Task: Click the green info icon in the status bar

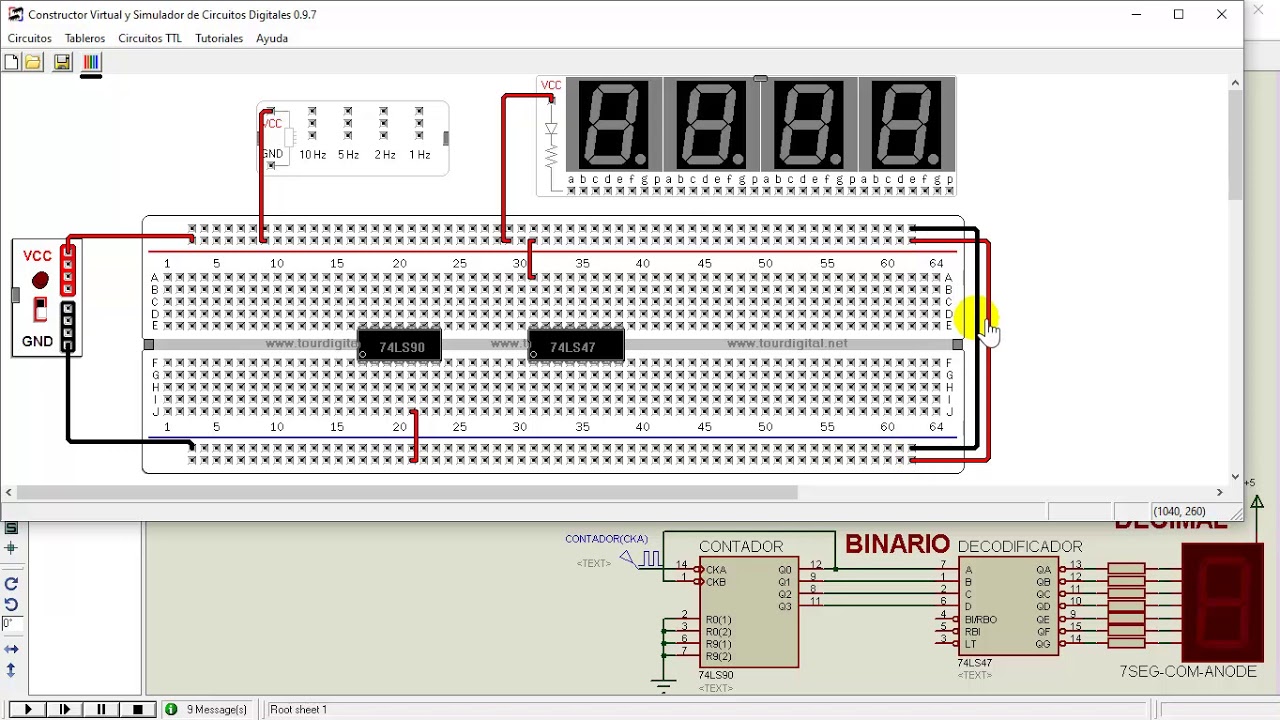Action: pos(171,709)
